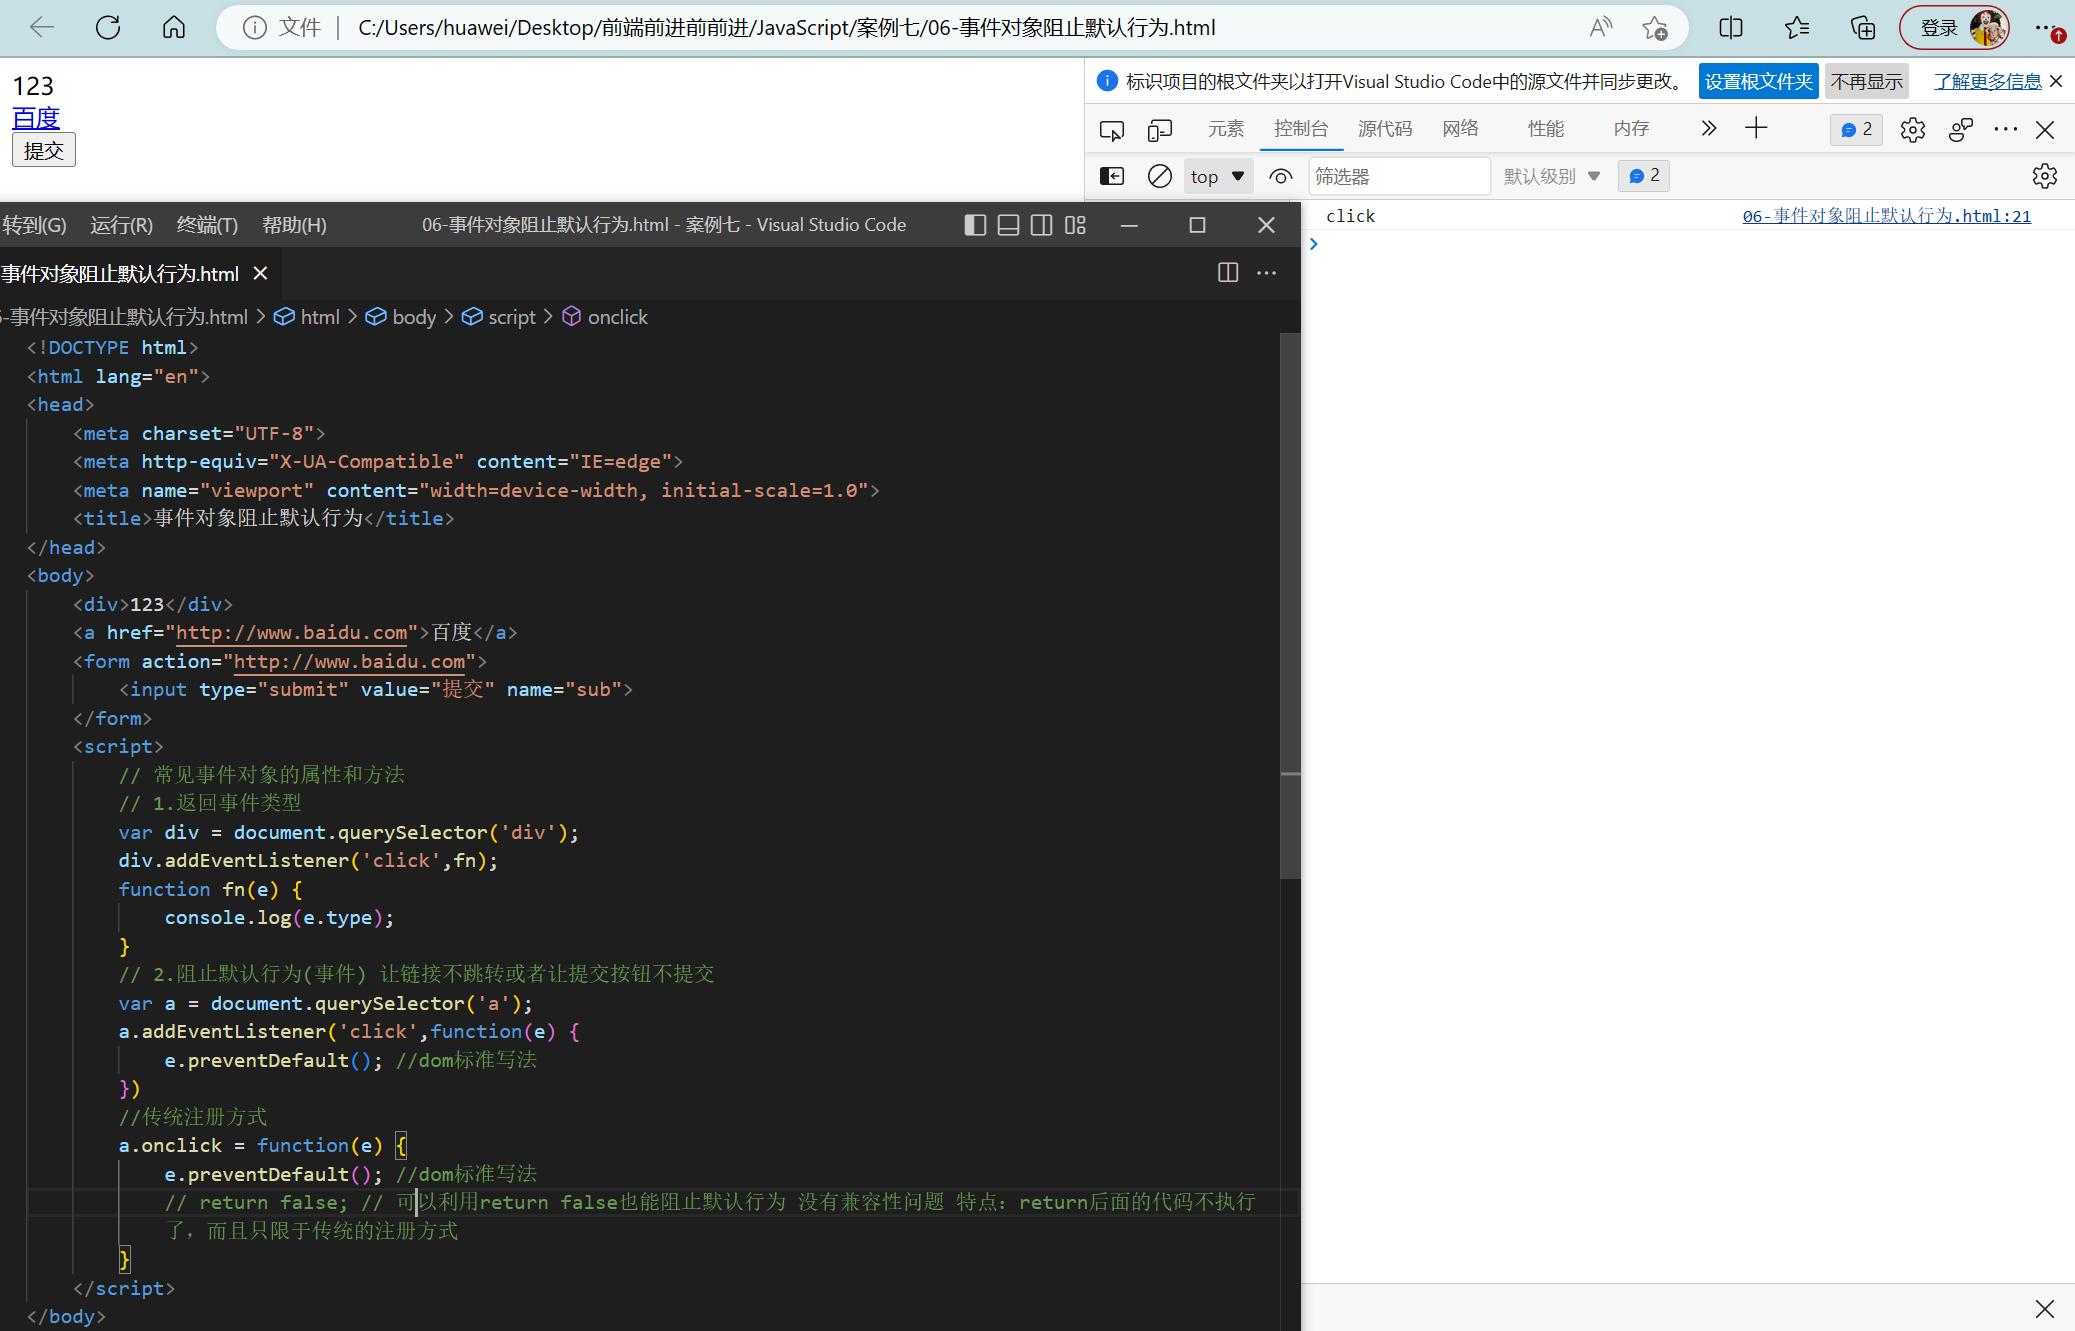Viewport: 2075px width, 1331px height.
Task: Open the favorites list icon
Action: [1797, 28]
